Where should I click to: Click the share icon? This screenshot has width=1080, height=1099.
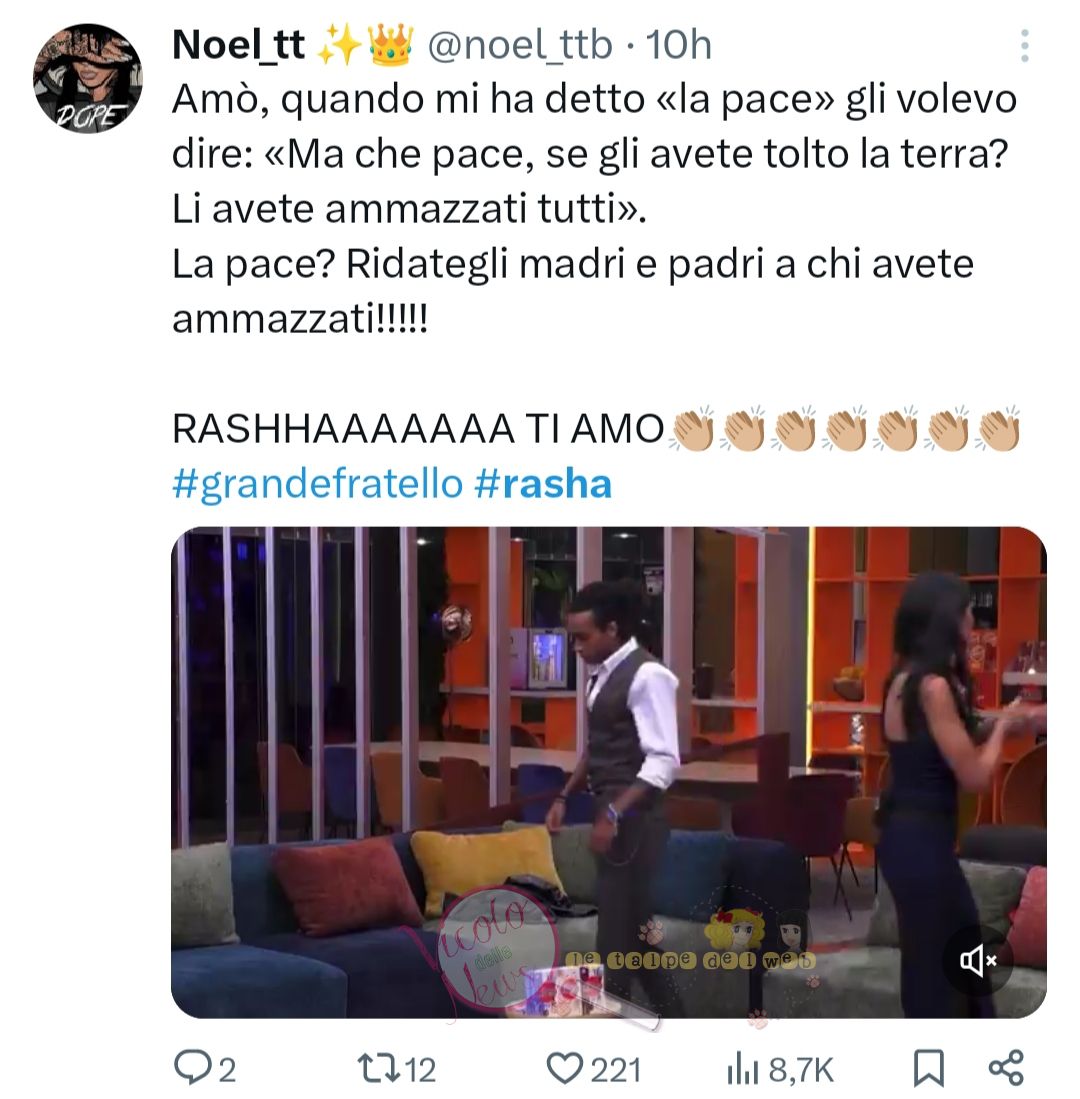point(1006,1067)
